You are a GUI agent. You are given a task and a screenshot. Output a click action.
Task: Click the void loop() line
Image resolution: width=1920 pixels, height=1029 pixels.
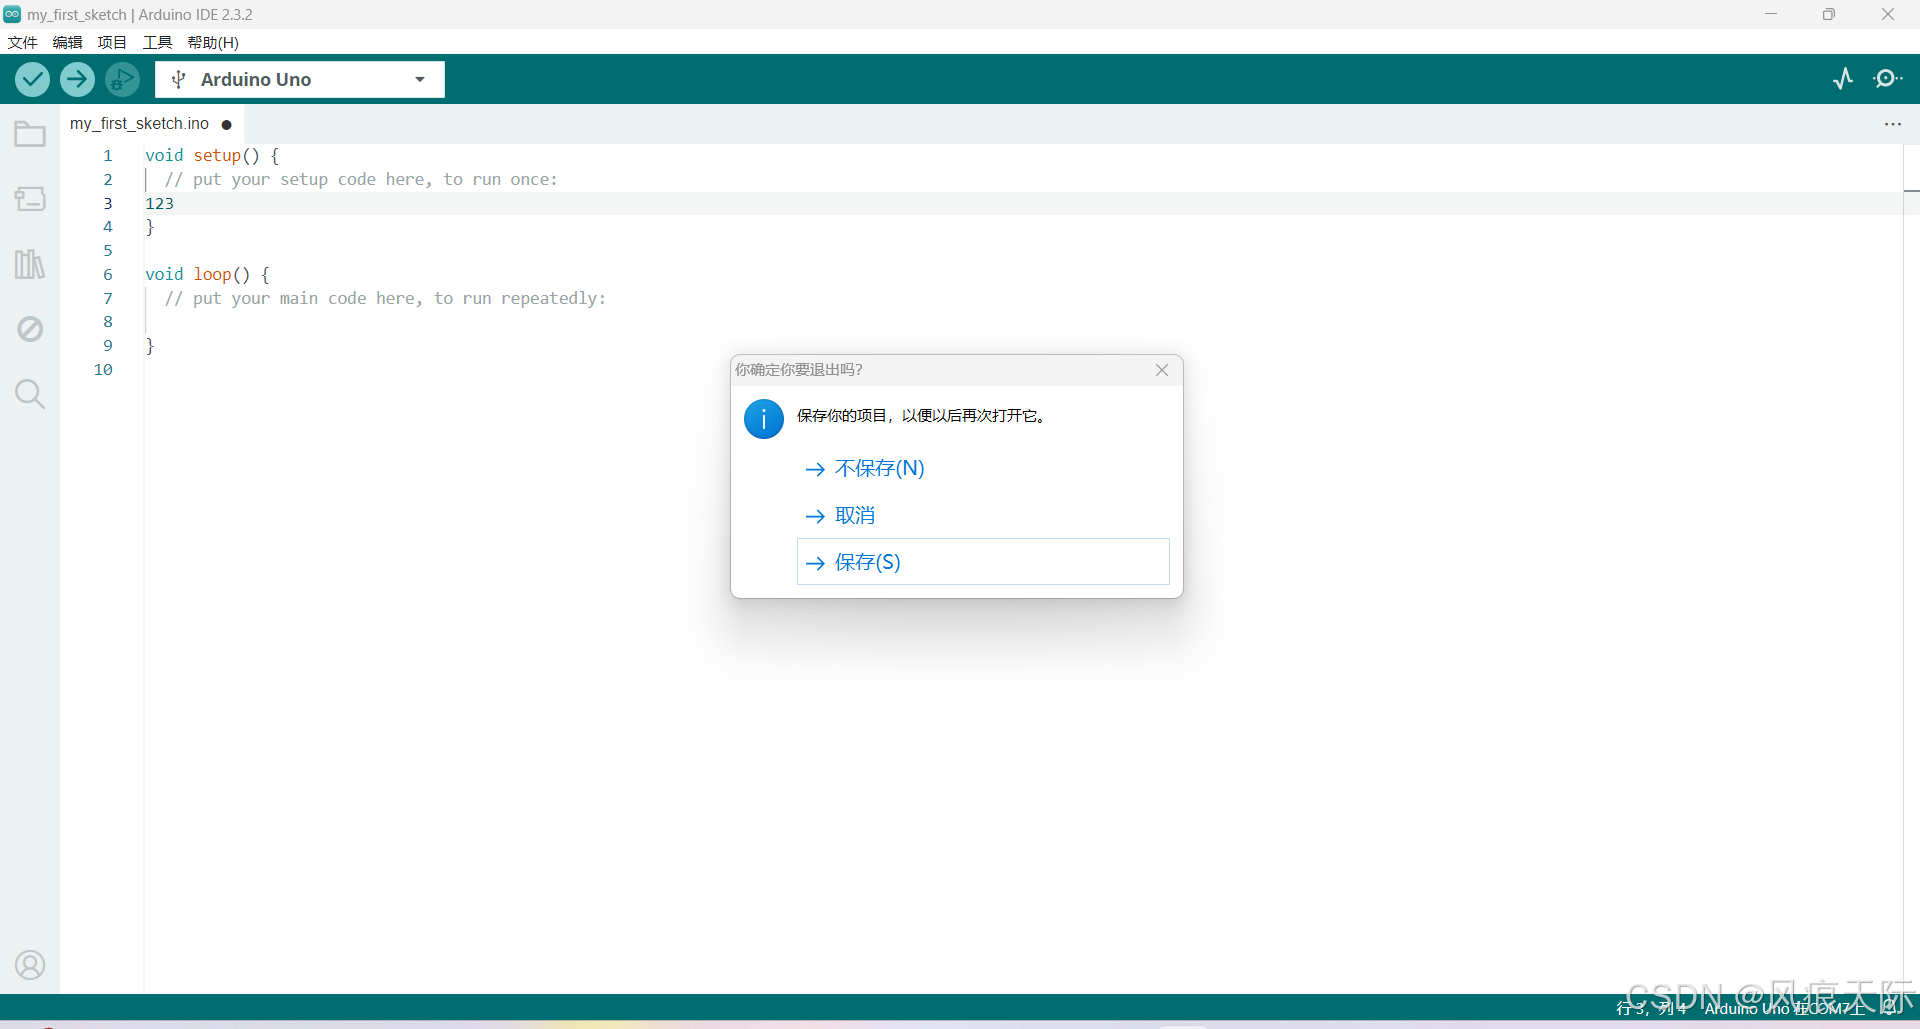(x=208, y=274)
